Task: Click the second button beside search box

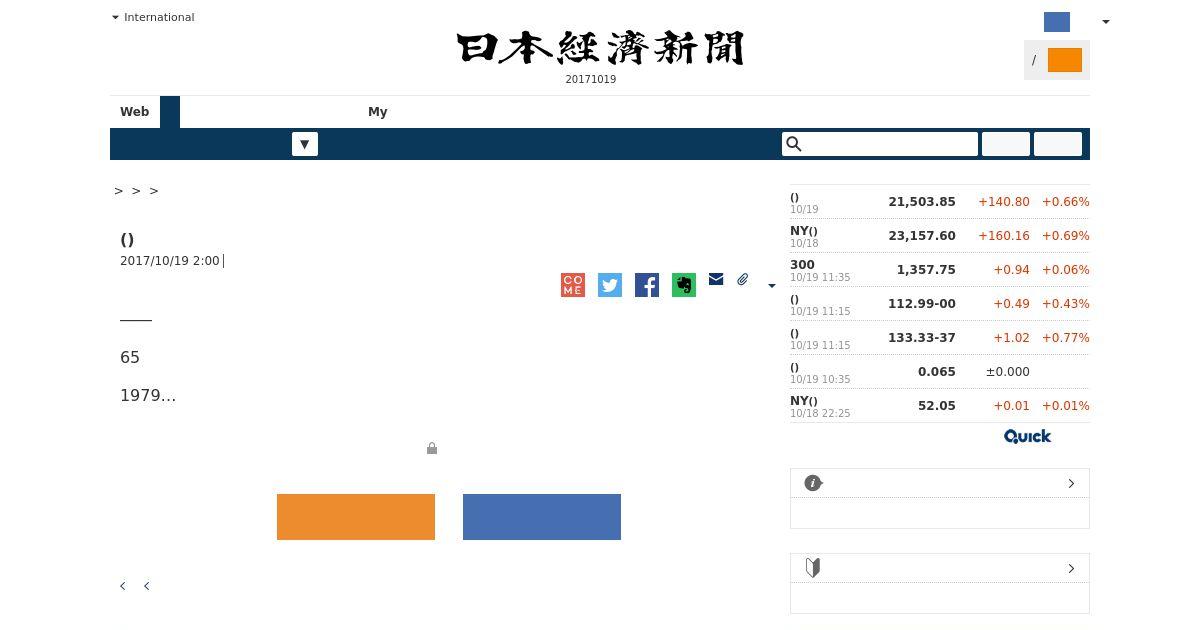Action: click(x=1058, y=144)
